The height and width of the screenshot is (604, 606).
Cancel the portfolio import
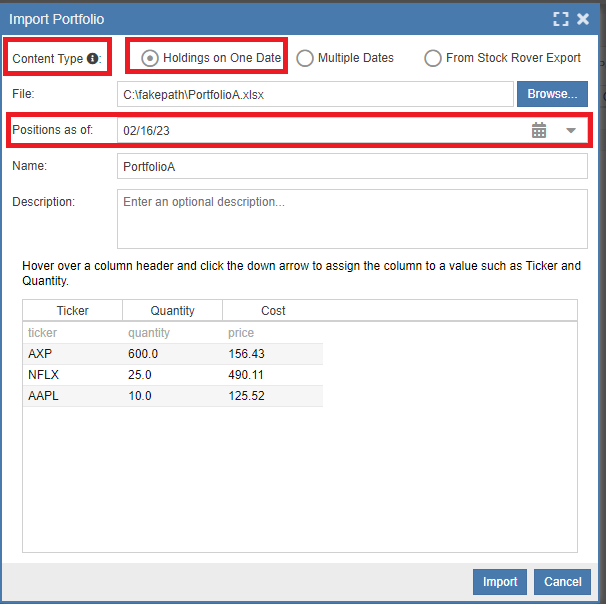562,582
